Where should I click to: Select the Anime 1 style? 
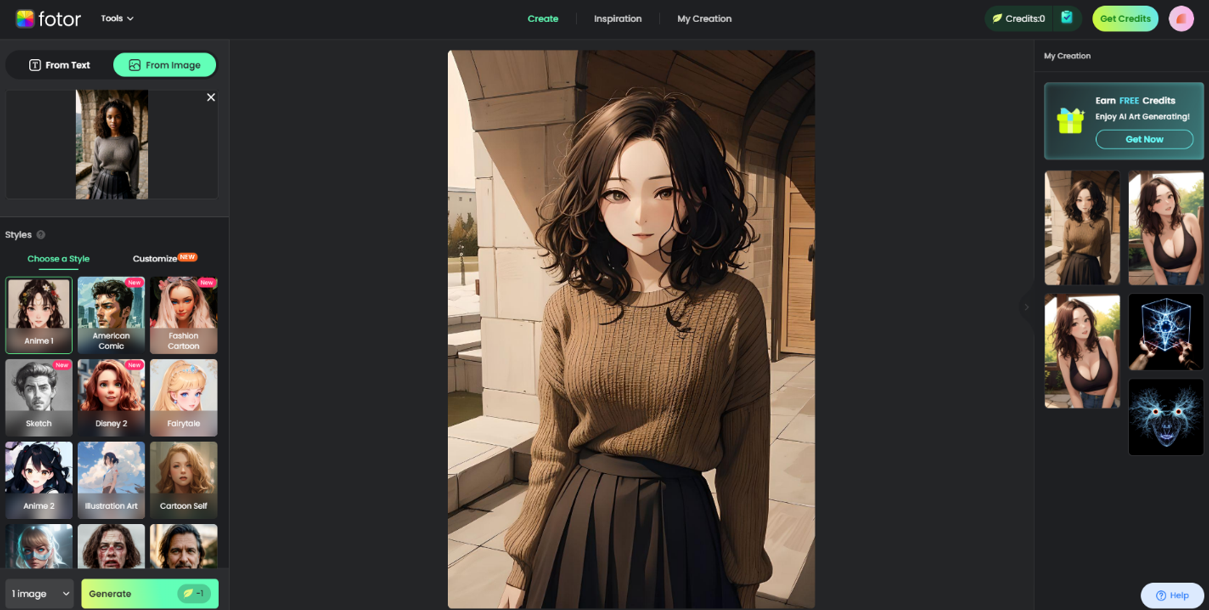click(38, 315)
